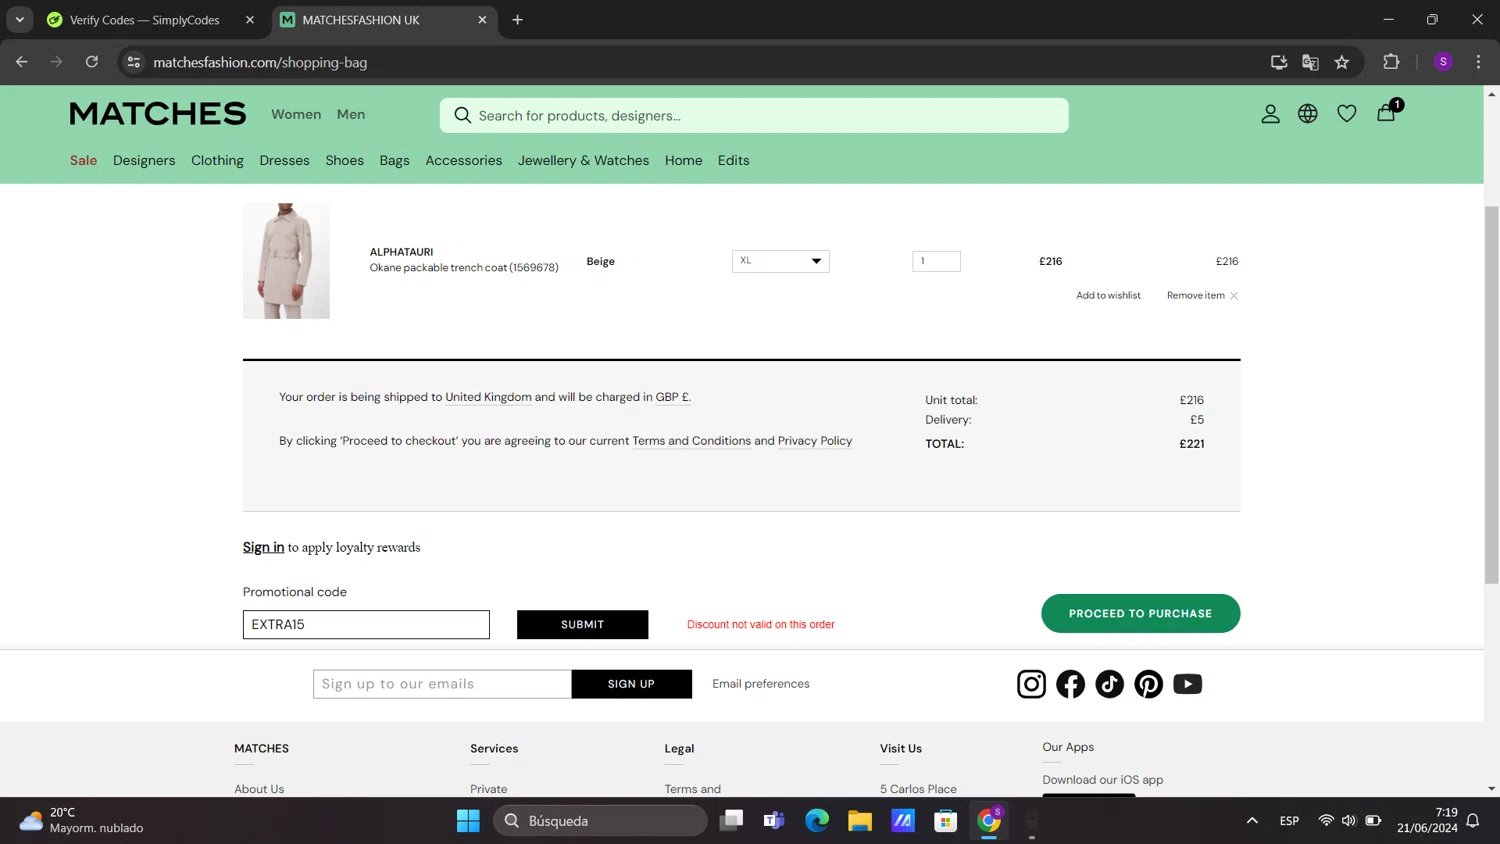Open the shopping bag icon
The height and width of the screenshot is (844, 1500).
point(1387,112)
